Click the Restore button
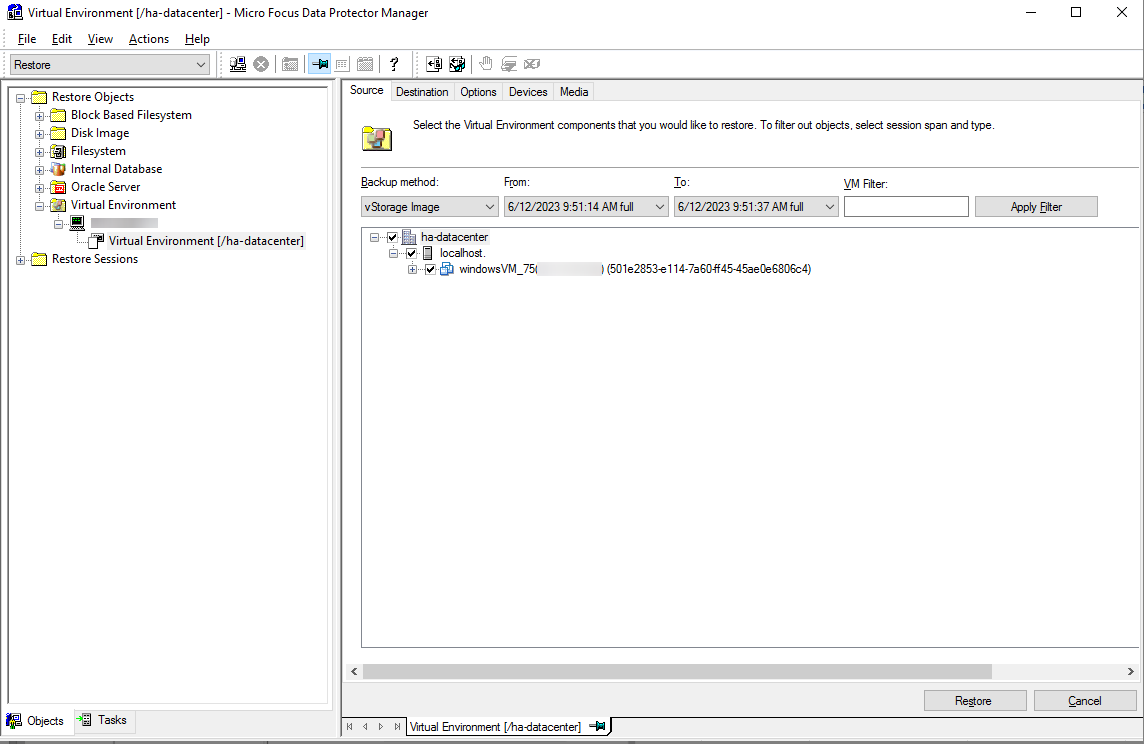1144x744 pixels. 975,700
